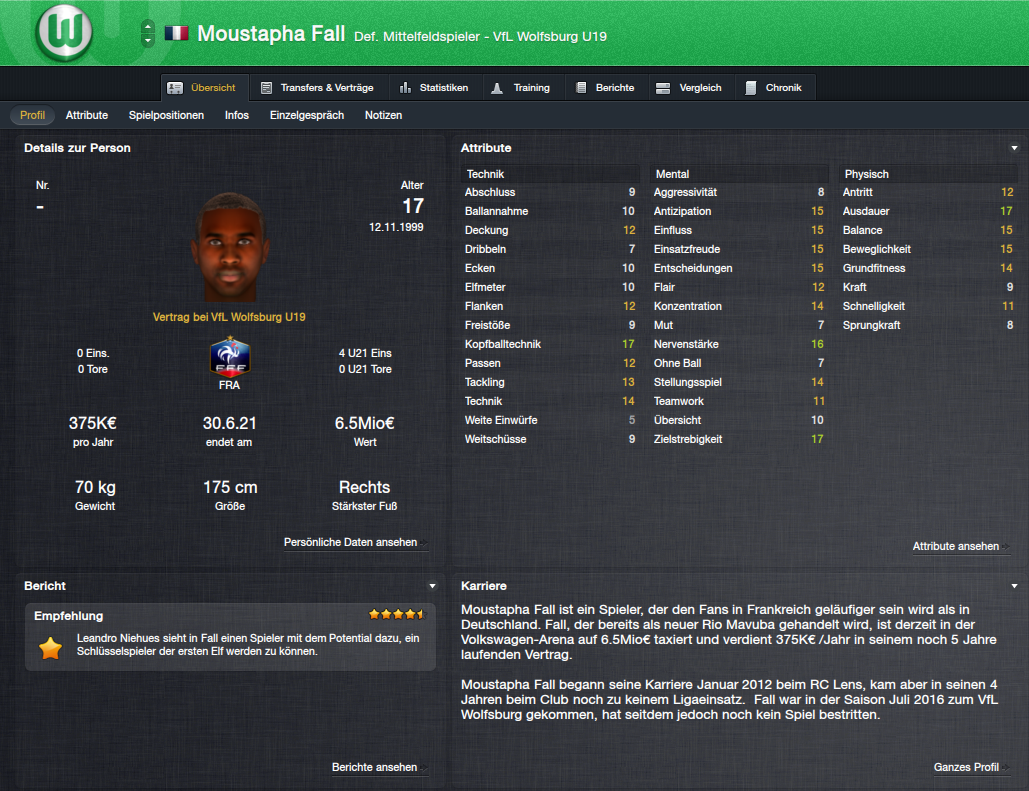Step to previous player with up arrow
This screenshot has height=791, width=1029.
click(x=148, y=26)
